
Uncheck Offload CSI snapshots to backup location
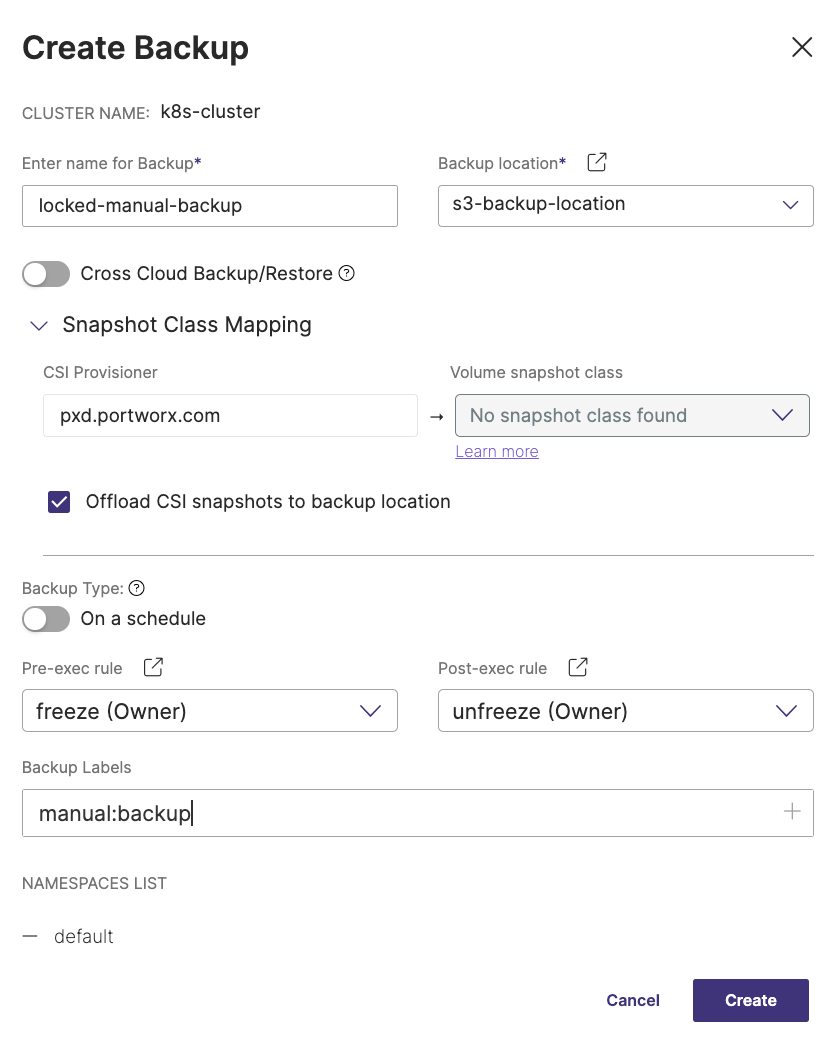coord(59,502)
